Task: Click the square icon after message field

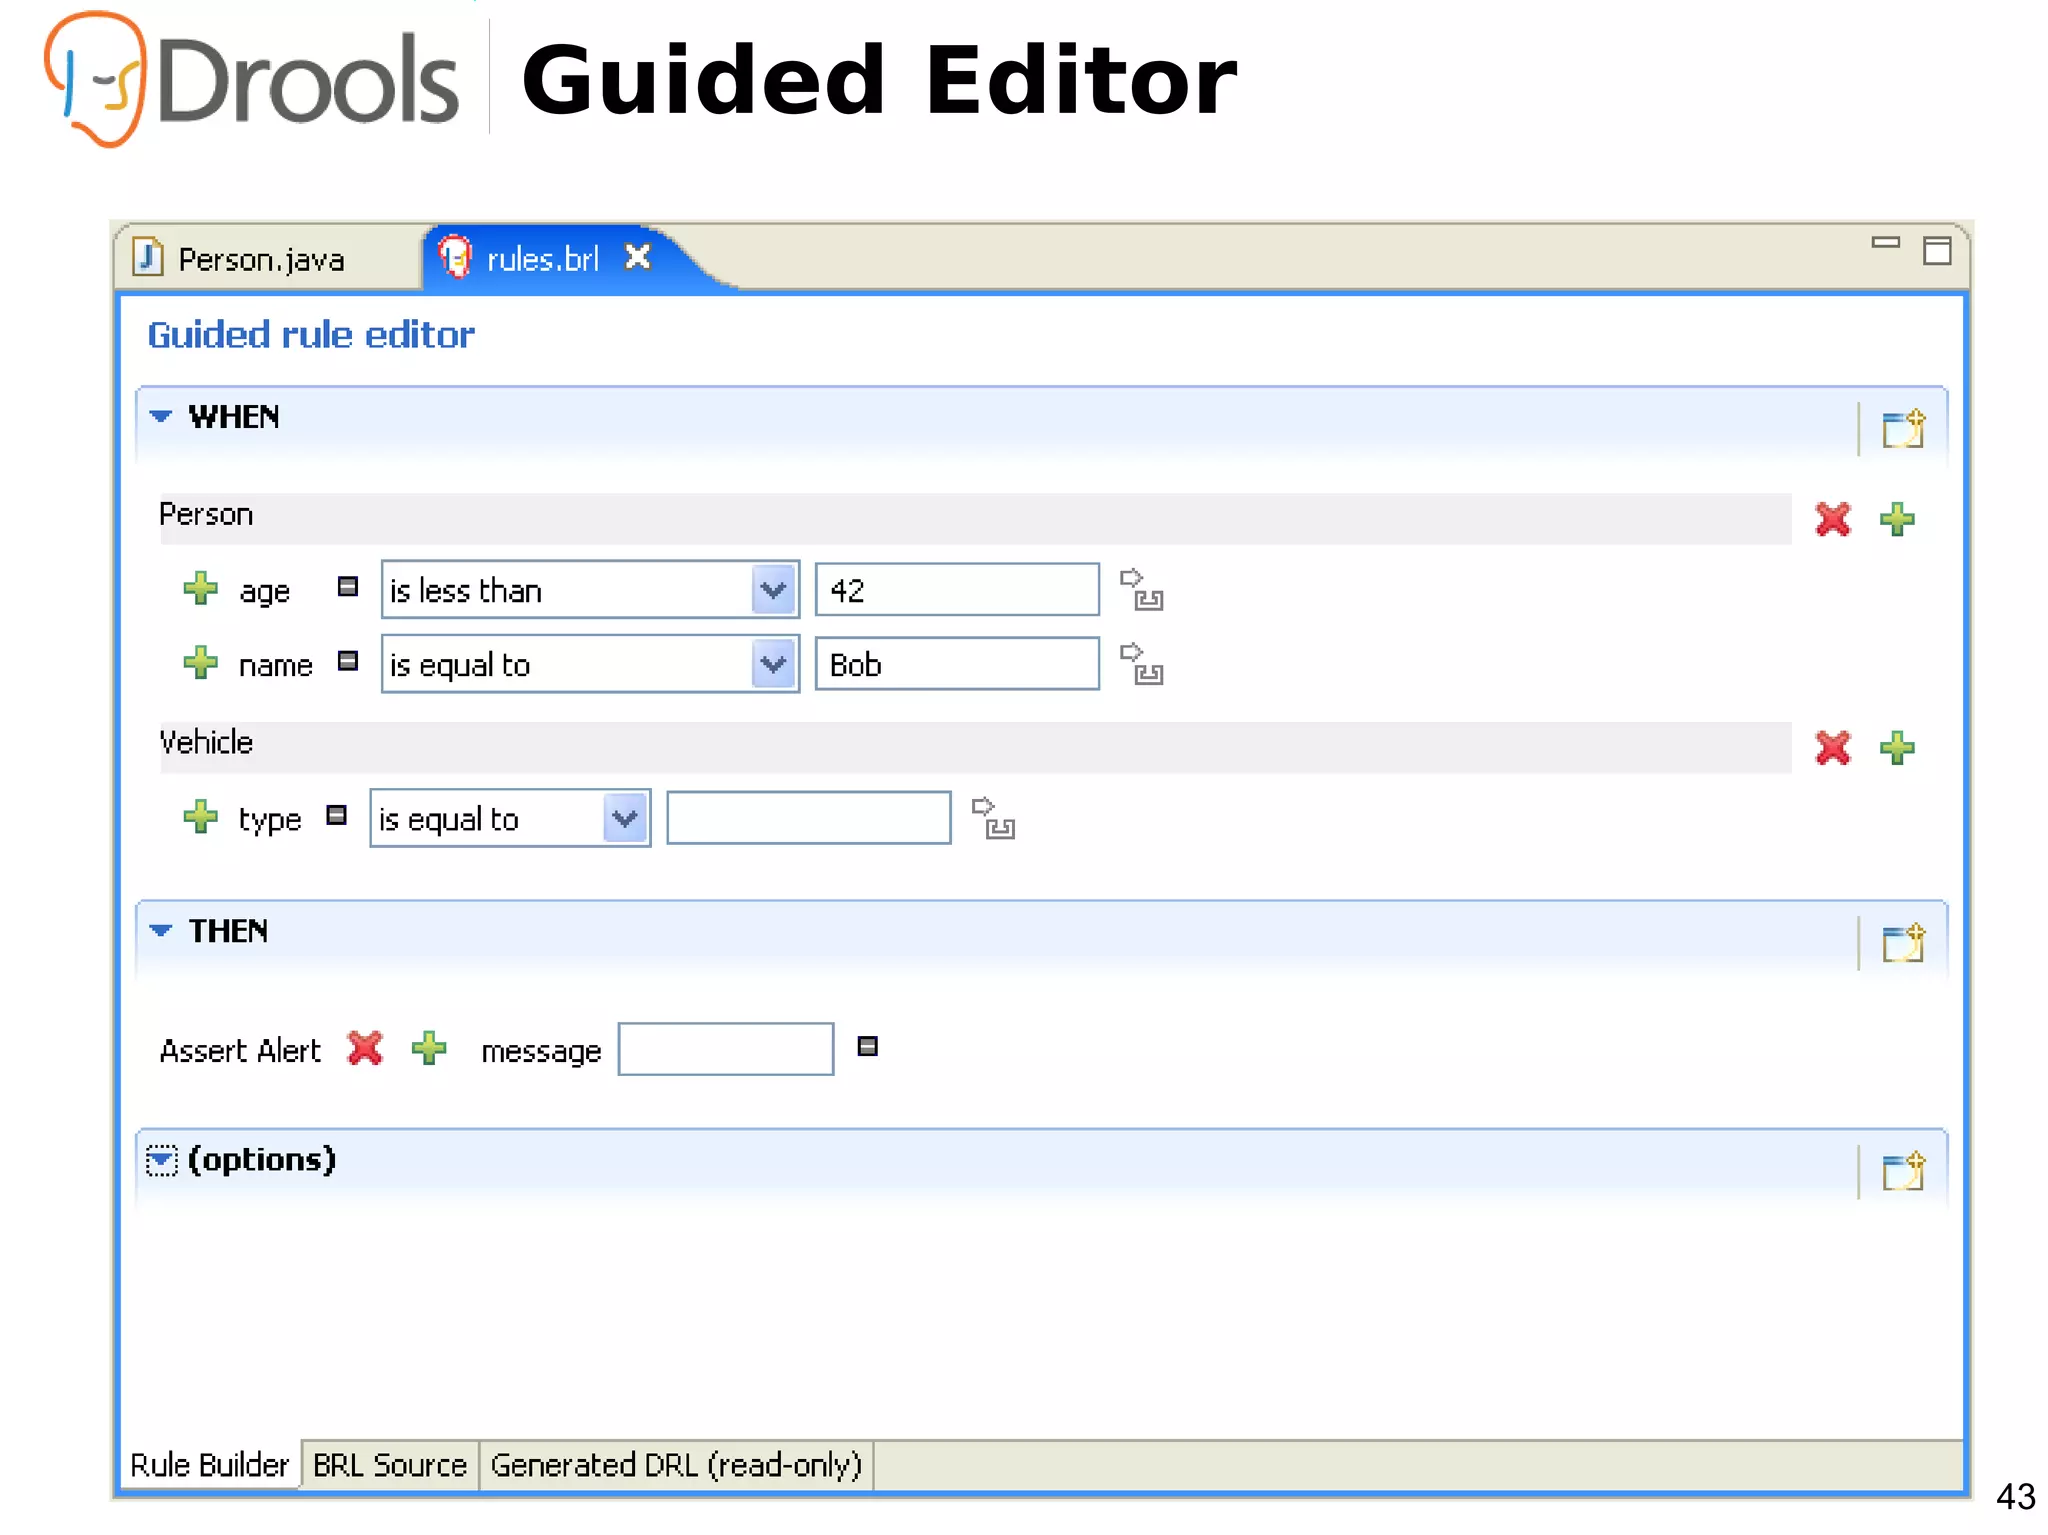Action: (x=868, y=1046)
